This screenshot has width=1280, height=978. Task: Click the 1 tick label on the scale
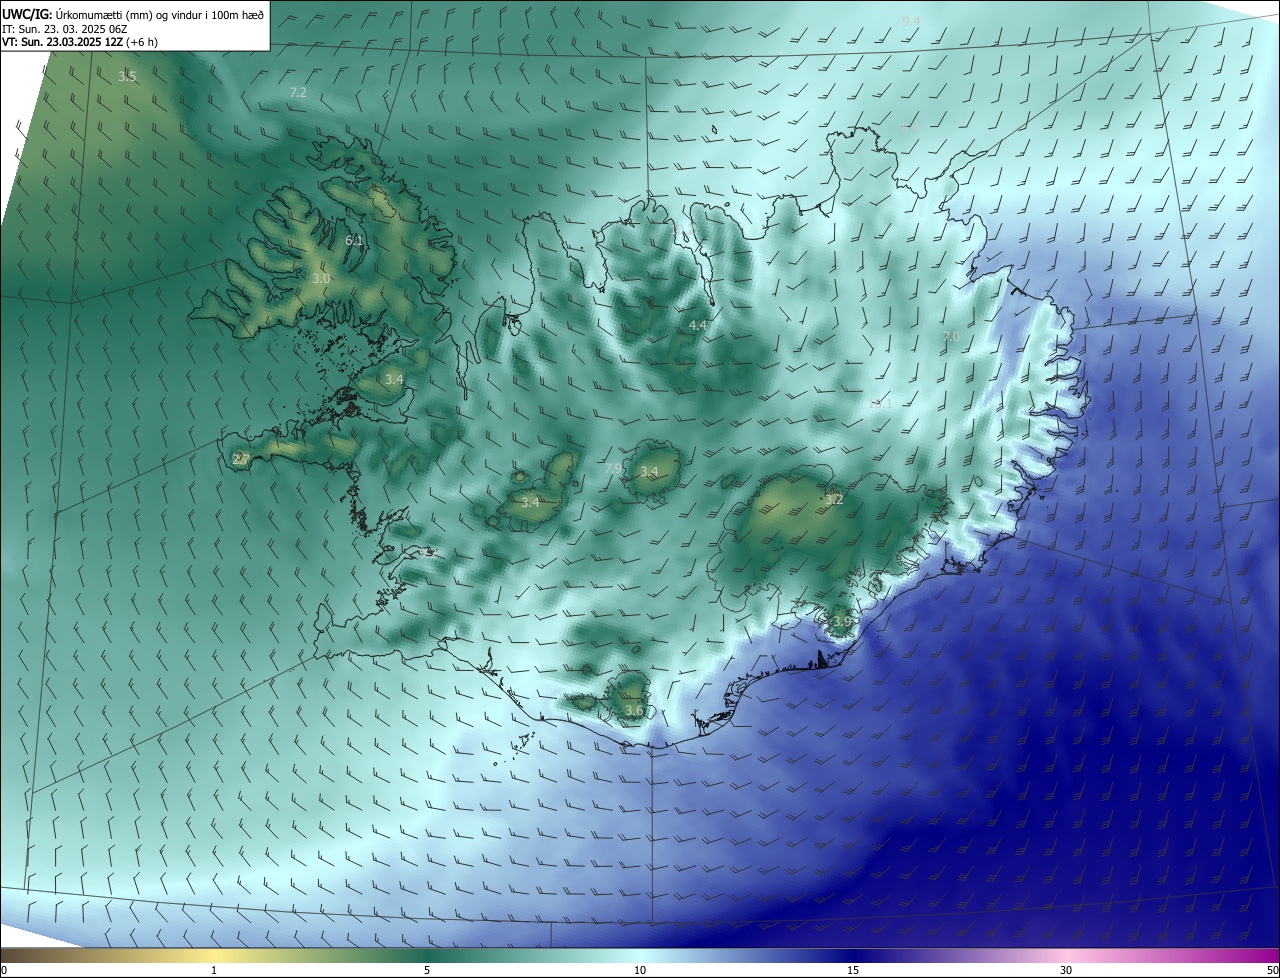[x=214, y=971]
